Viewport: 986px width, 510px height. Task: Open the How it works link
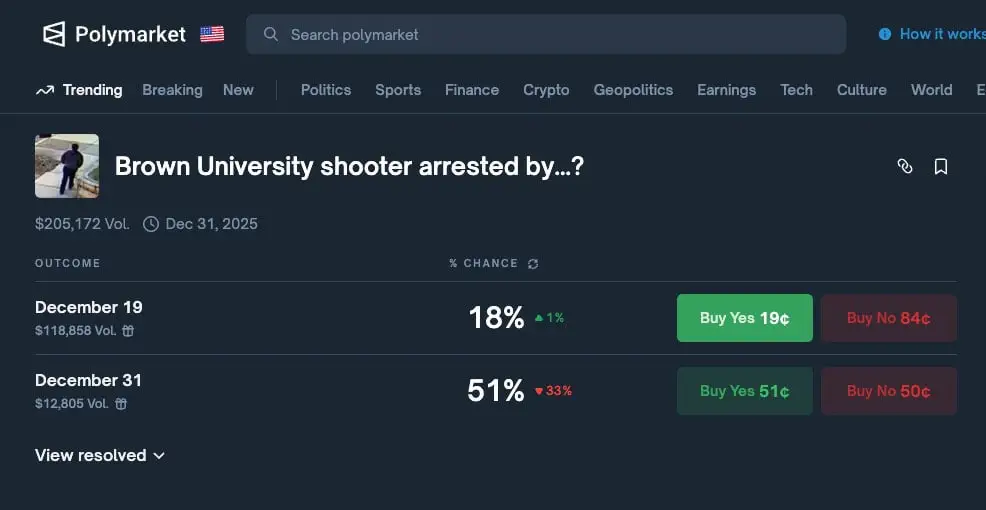pos(941,34)
